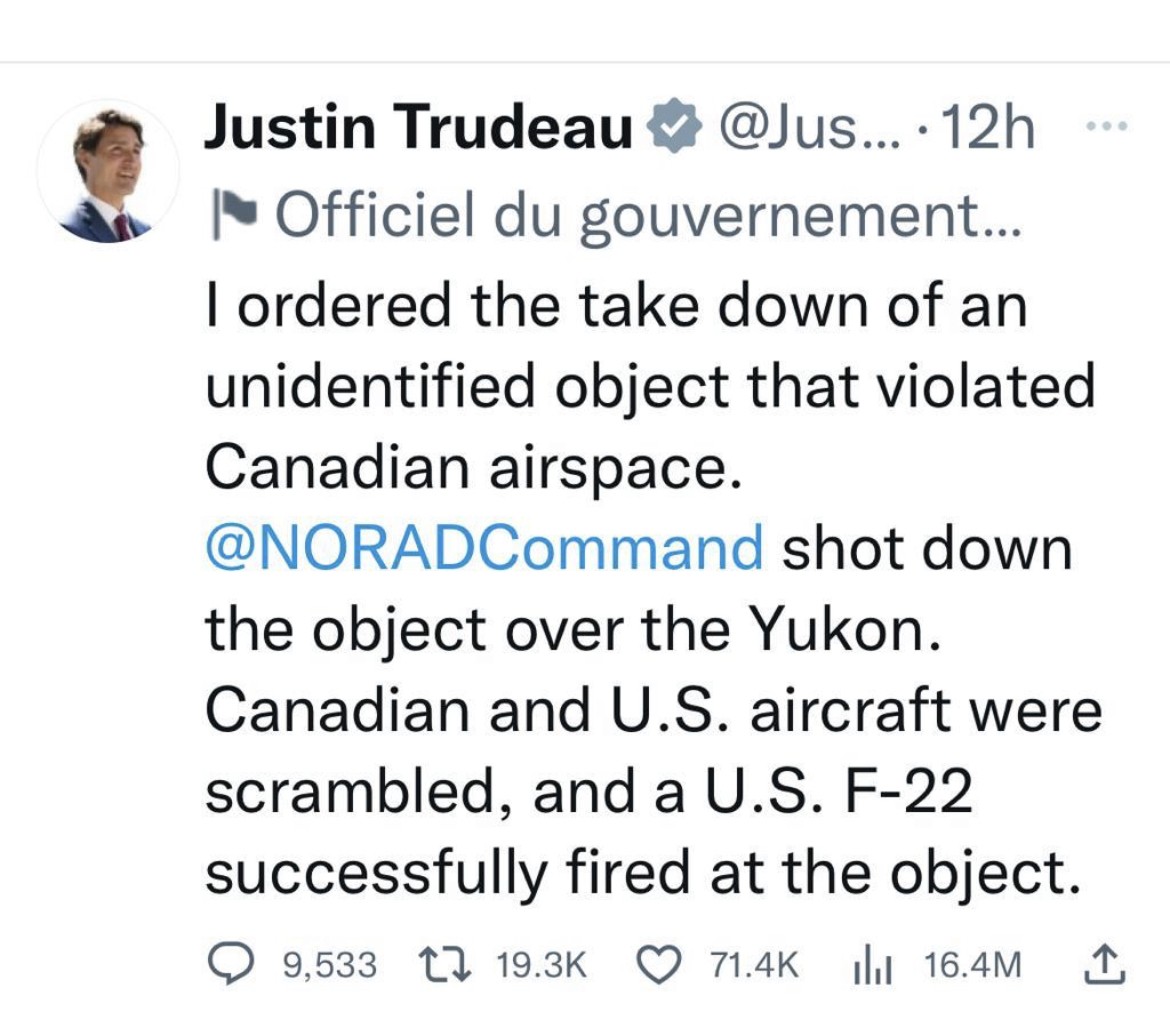
Task: Click the 16.4M views count
Action: click(972, 965)
